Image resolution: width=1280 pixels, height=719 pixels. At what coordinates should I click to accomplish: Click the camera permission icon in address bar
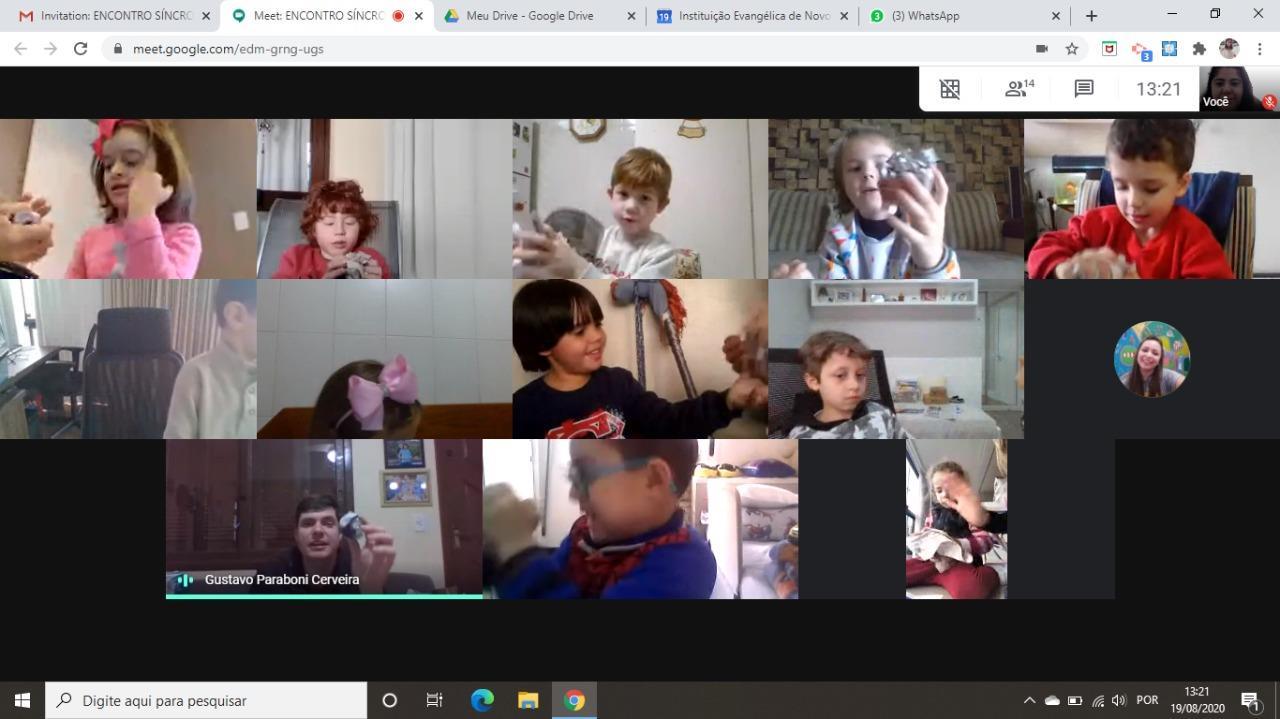[1041, 48]
